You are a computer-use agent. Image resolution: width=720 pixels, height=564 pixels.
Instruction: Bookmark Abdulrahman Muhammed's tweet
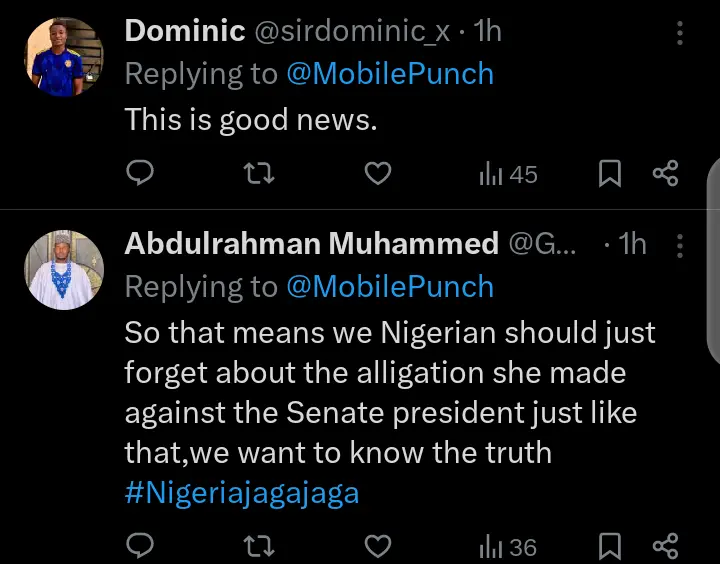(x=609, y=547)
